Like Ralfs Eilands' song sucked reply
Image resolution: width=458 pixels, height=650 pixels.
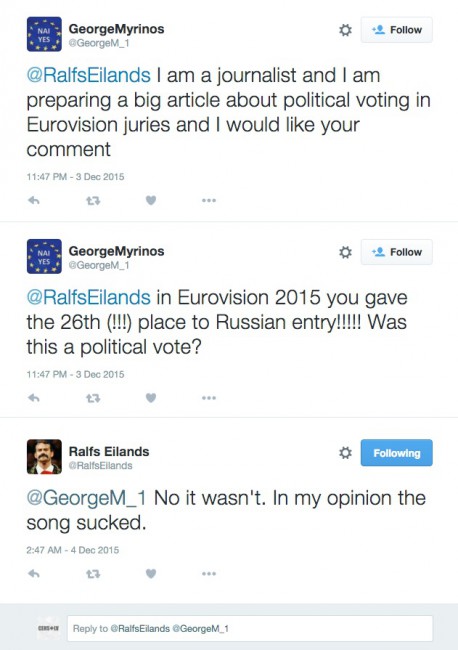(151, 573)
